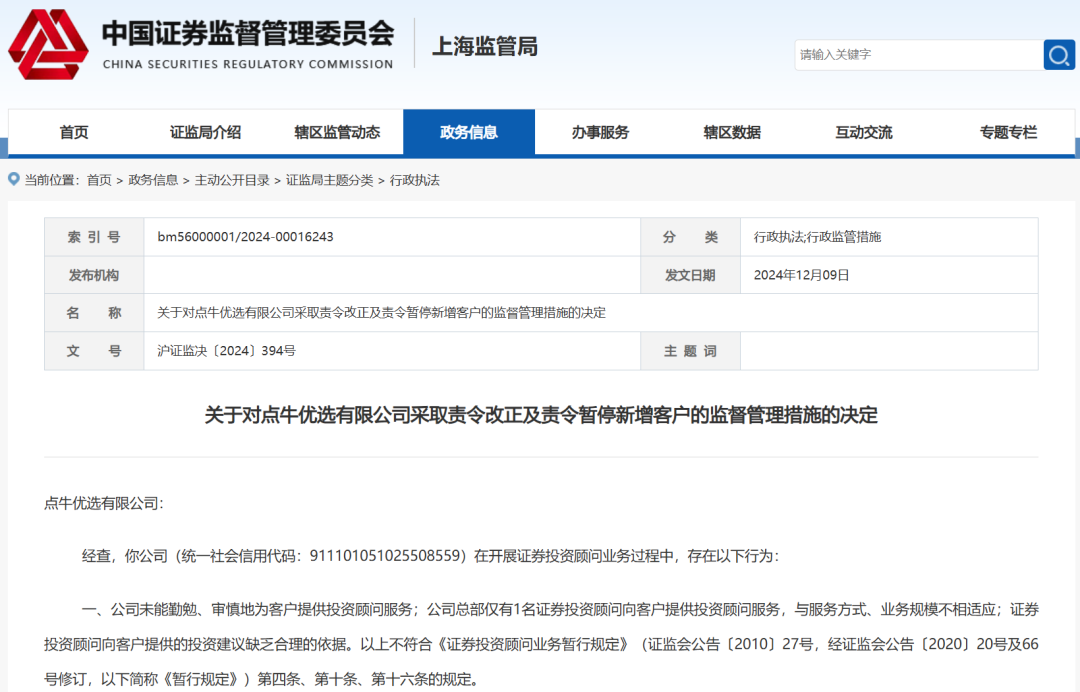Switch to the 辖区数据 tab
Image resolution: width=1080 pixels, height=692 pixels.
click(x=732, y=132)
